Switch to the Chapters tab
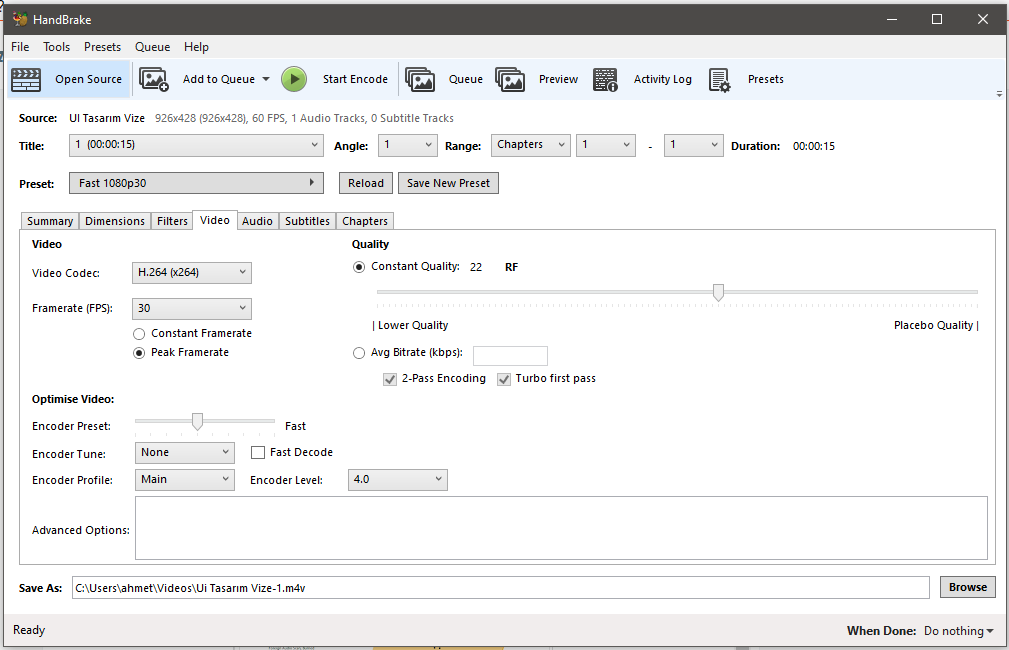Viewport: 1009px width, 650px height. click(365, 221)
